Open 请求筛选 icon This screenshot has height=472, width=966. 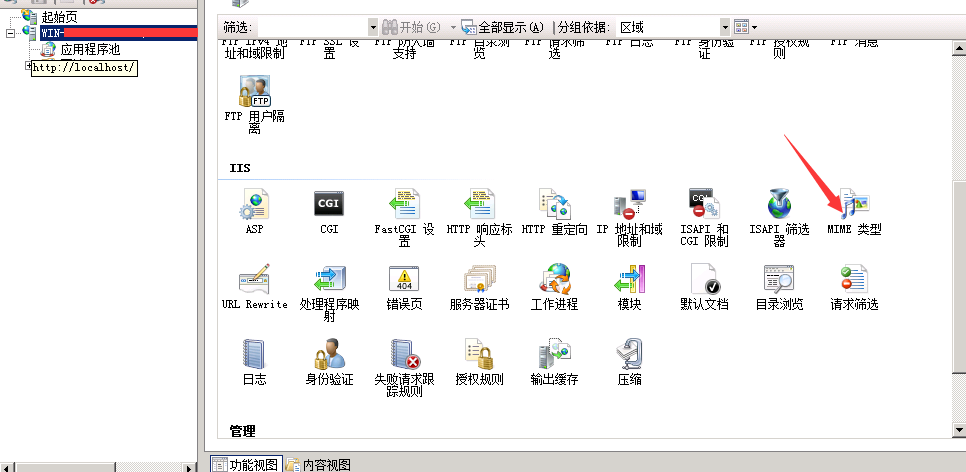click(854, 279)
